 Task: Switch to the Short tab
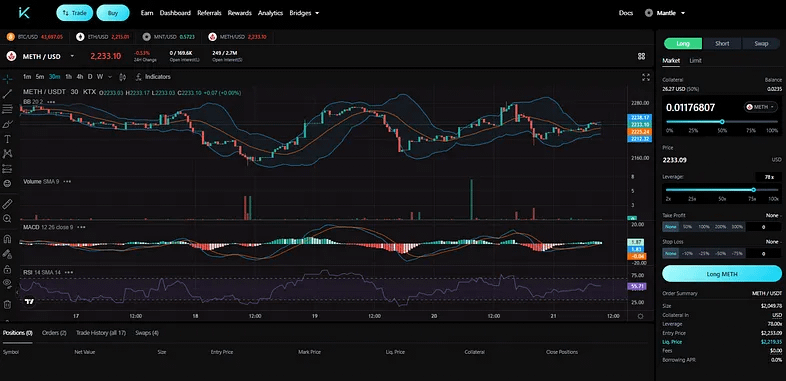tap(722, 44)
